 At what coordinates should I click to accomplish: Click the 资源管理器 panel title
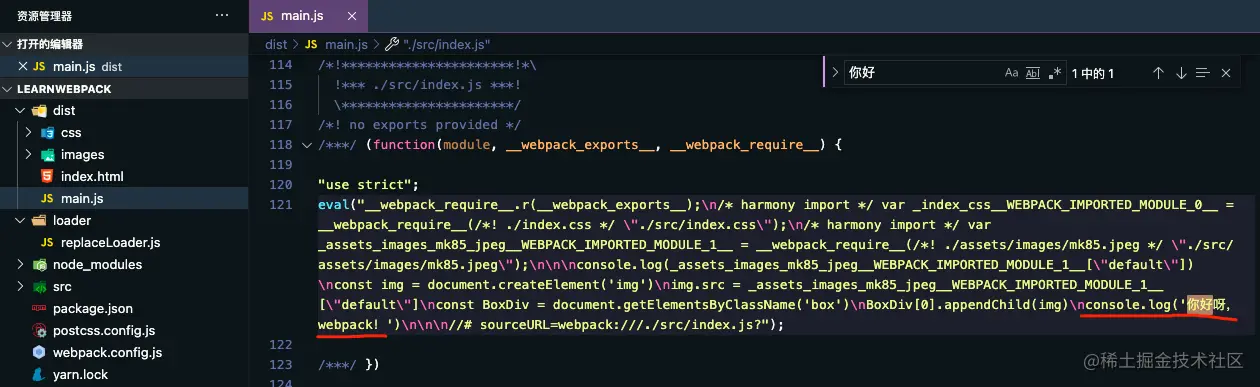pos(45,16)
